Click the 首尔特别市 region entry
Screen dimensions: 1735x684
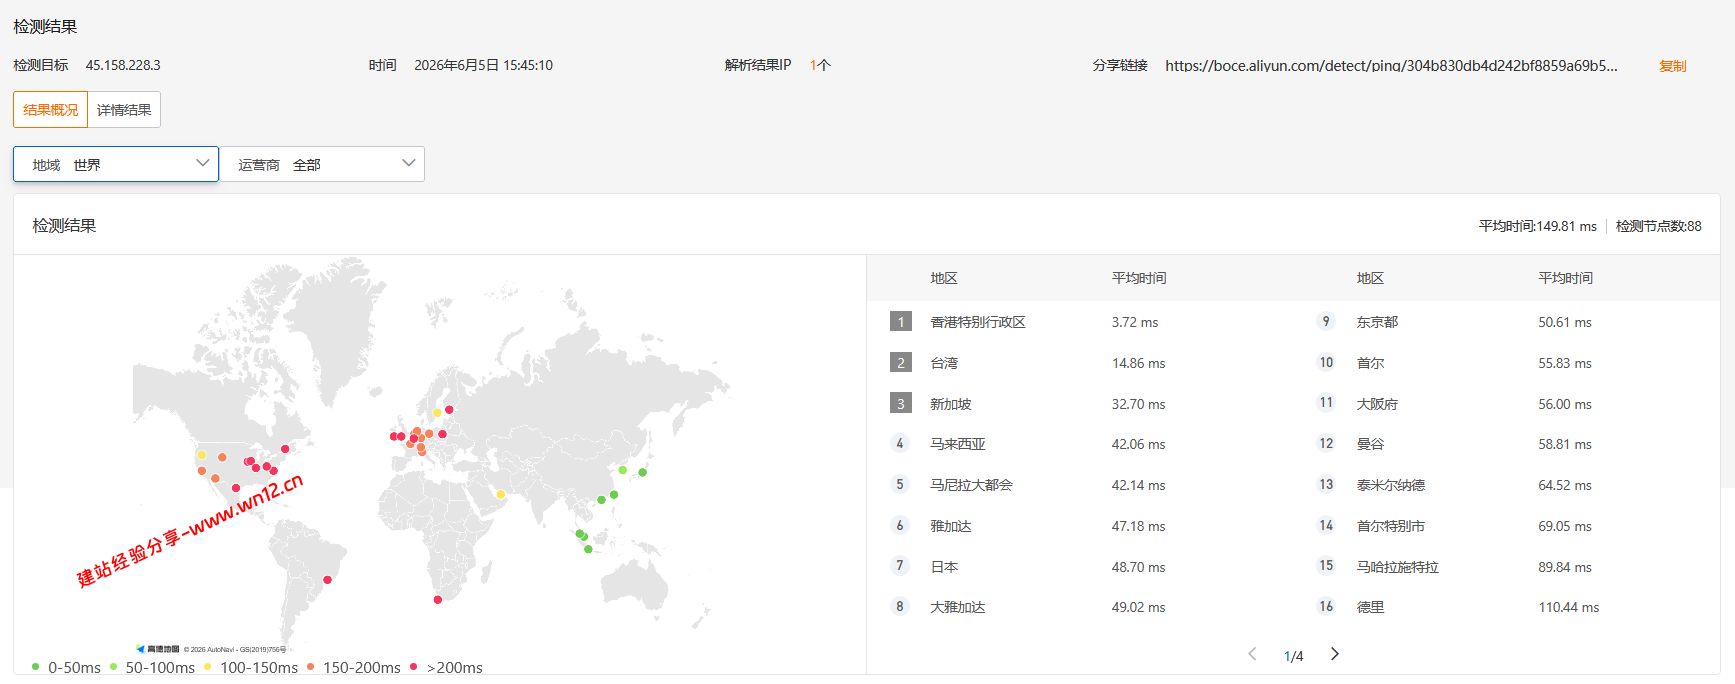pos(1391,526)
